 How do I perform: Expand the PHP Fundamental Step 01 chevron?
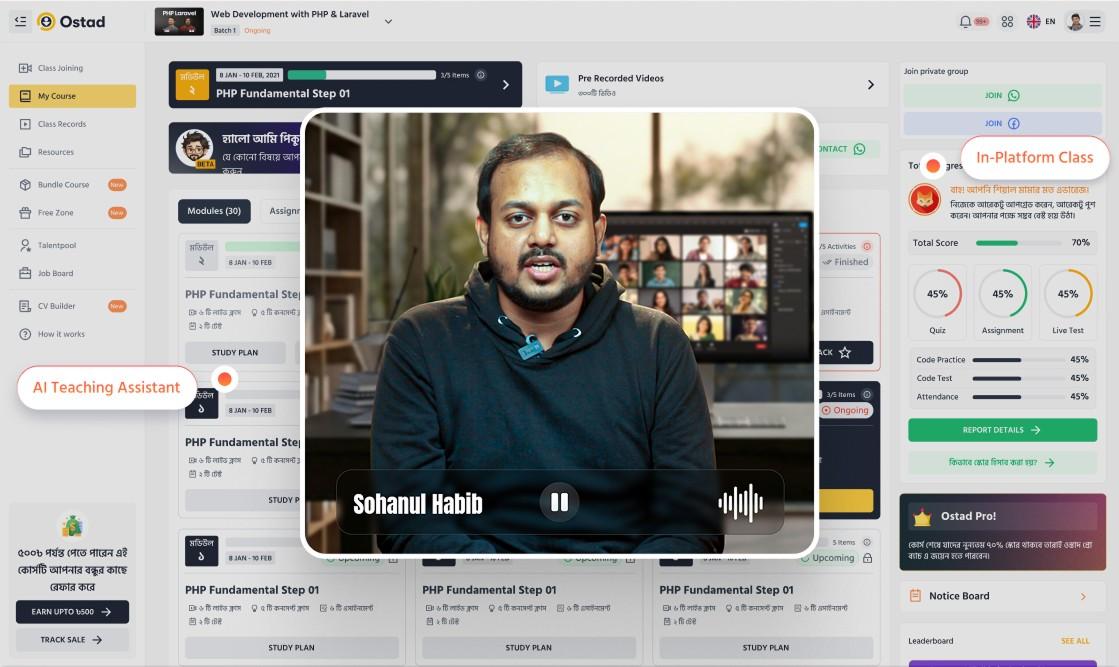tap(505, 85)
